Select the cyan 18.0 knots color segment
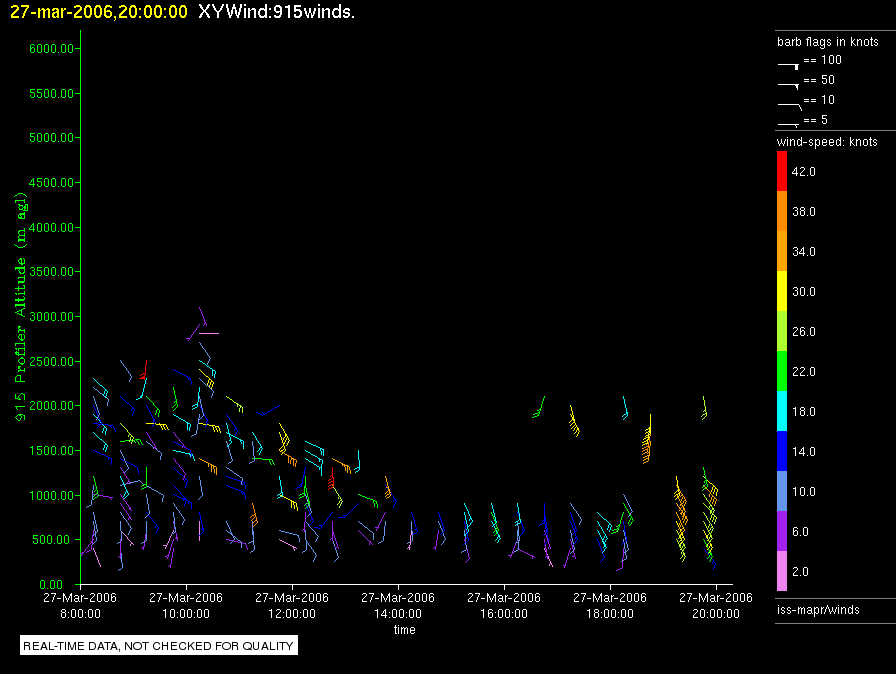The image size is (896, 674). tap(782, 412)
